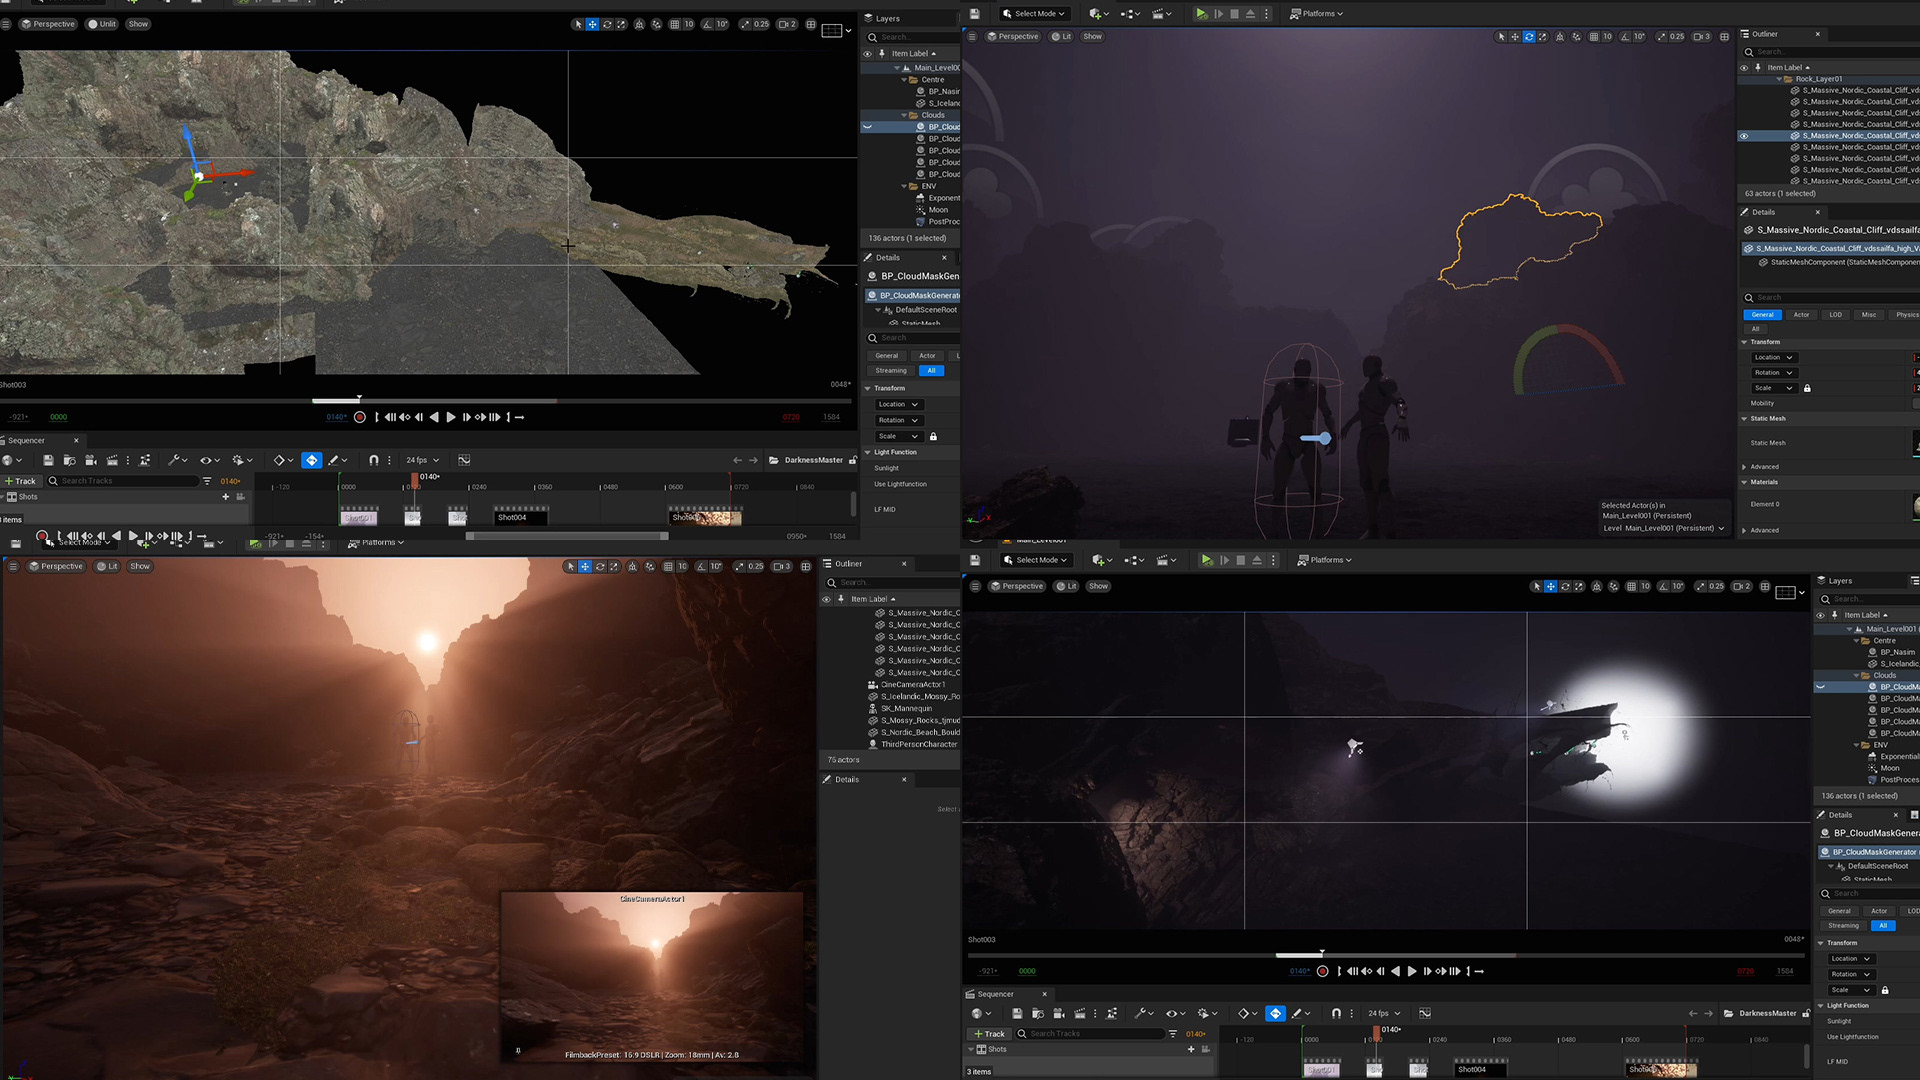This screenshot has height=1080, width=1920.
Task: Select CineCameraActor1 in the Outliner list
Action: (912, 685)
